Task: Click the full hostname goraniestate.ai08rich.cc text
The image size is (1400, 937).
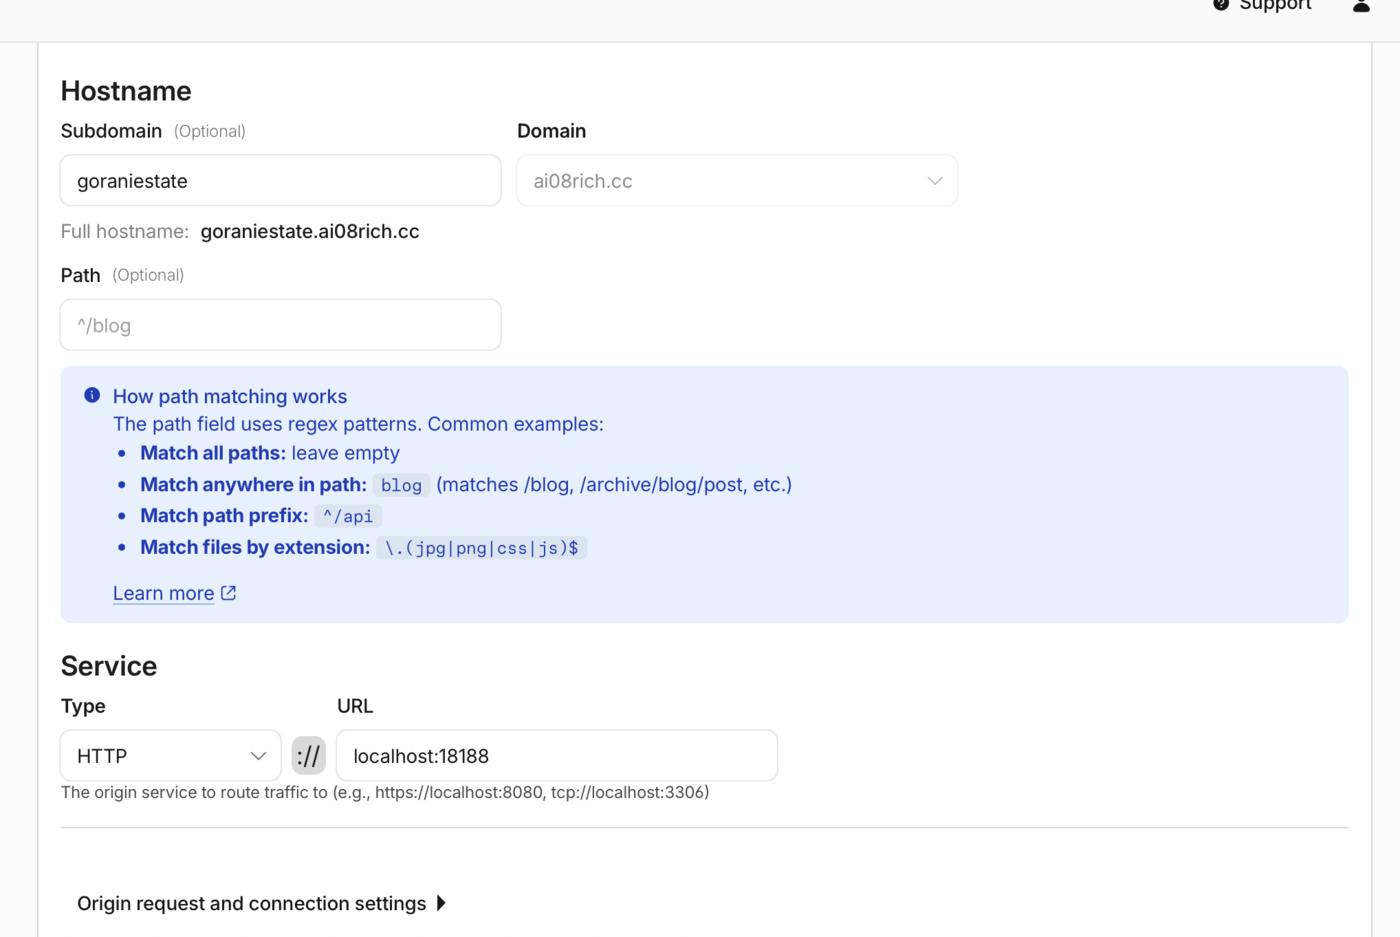Action: [x=310, y=231]
